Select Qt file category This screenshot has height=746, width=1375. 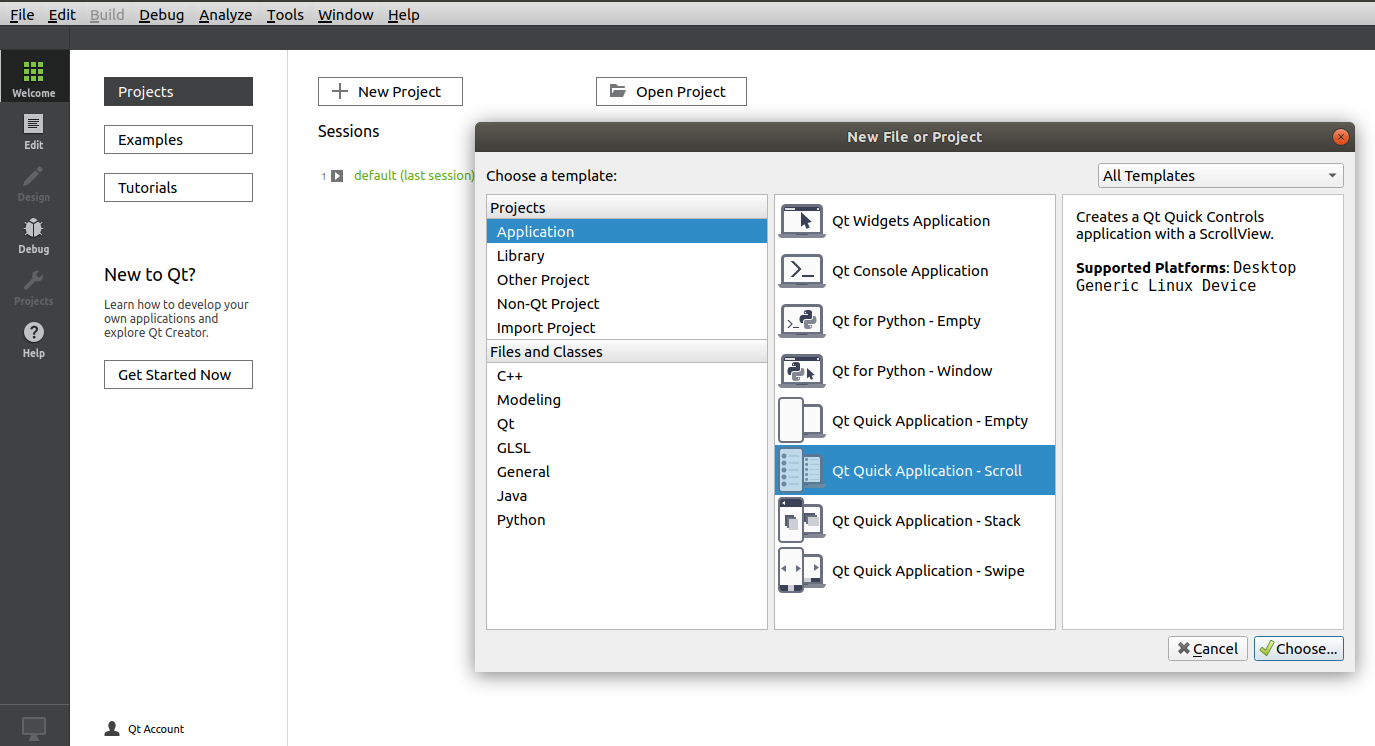point(627,424)
